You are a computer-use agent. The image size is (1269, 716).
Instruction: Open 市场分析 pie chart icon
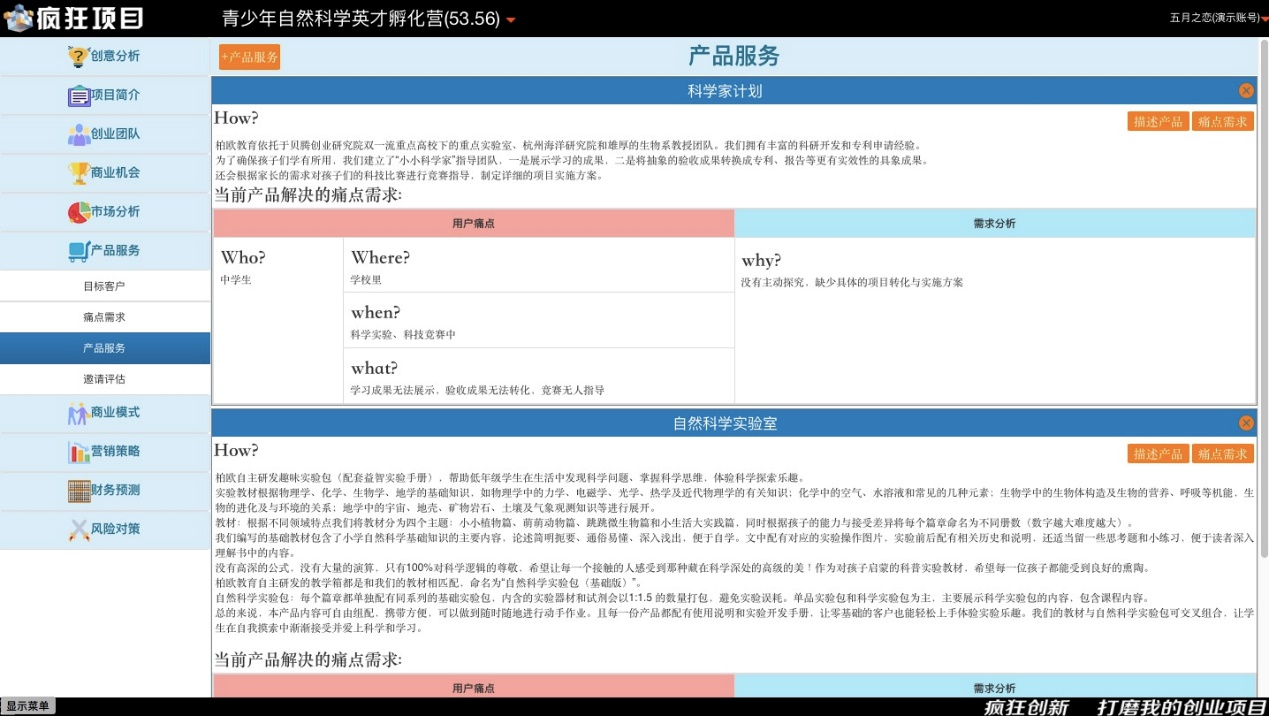[x=79, y=212]
